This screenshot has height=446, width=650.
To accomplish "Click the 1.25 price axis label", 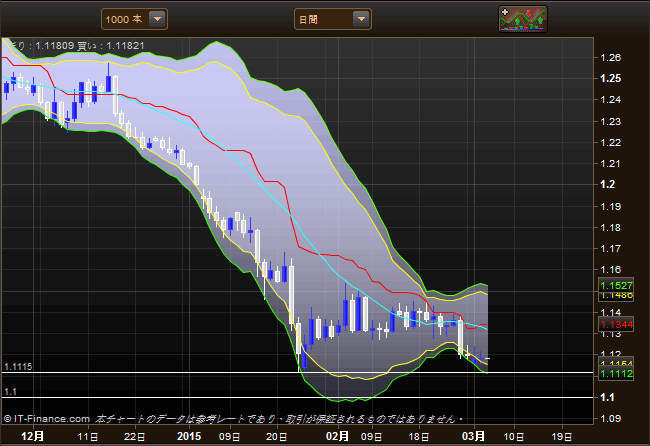I will point(611,78).
